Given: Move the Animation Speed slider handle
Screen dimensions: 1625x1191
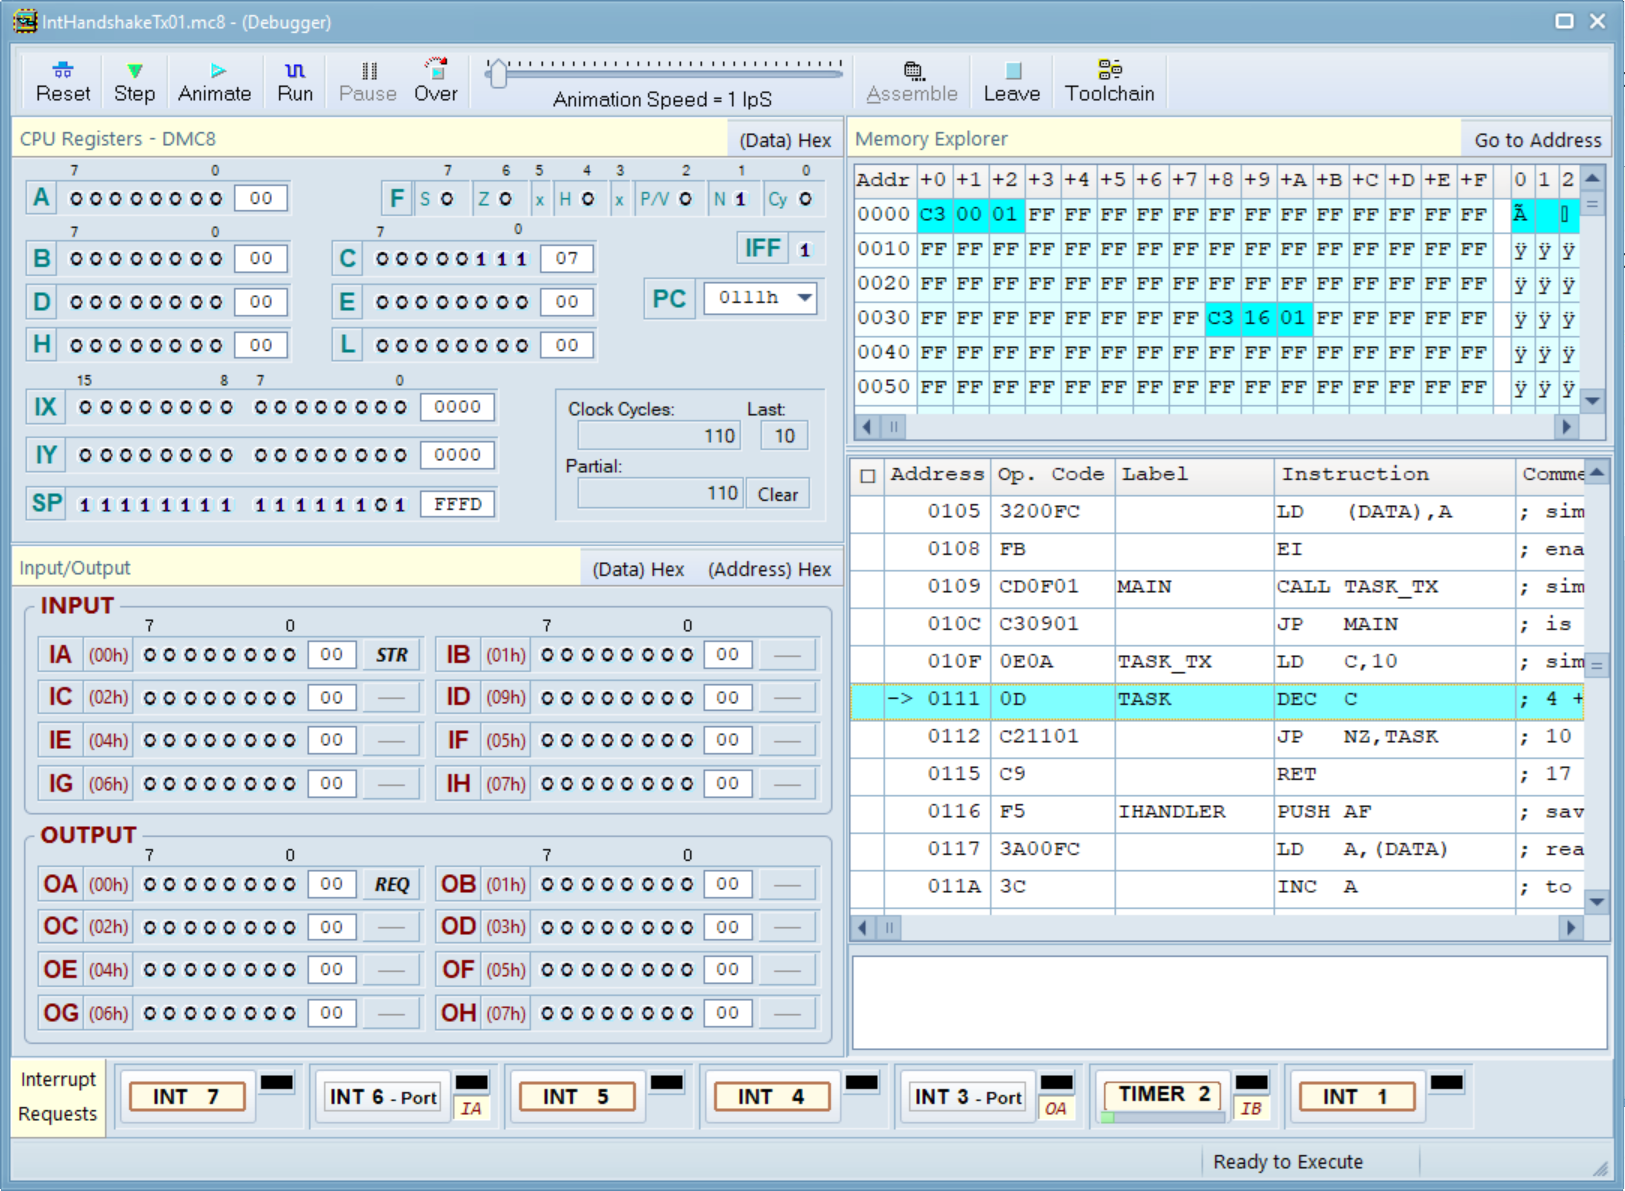Looking at the screenshot, I should [497, 72].
